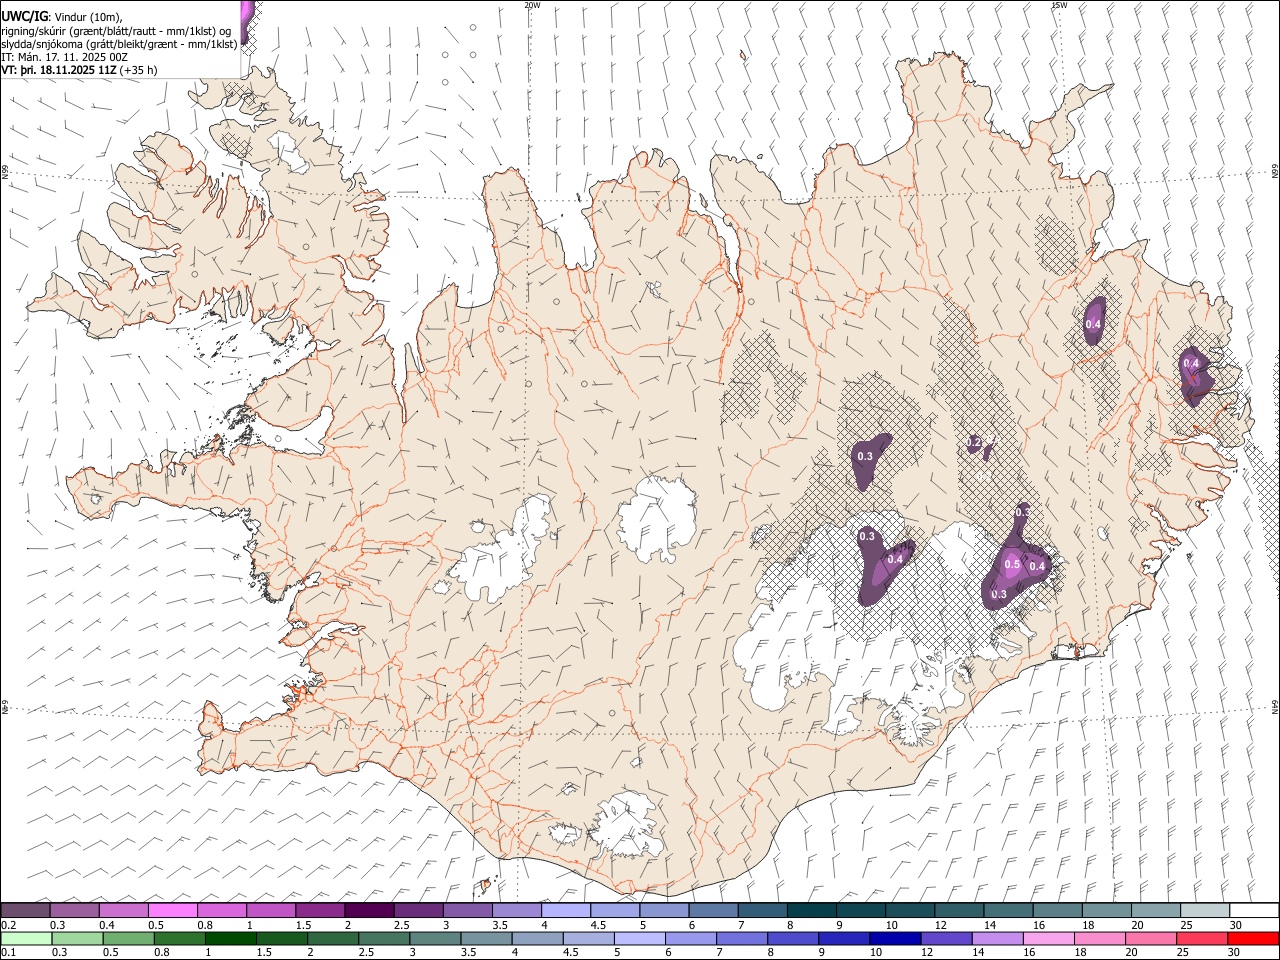1280x960 pixels.
Task: Pick the light pink 16–18 swatch, bottom legend row
Action: [x=1048, y=939]
